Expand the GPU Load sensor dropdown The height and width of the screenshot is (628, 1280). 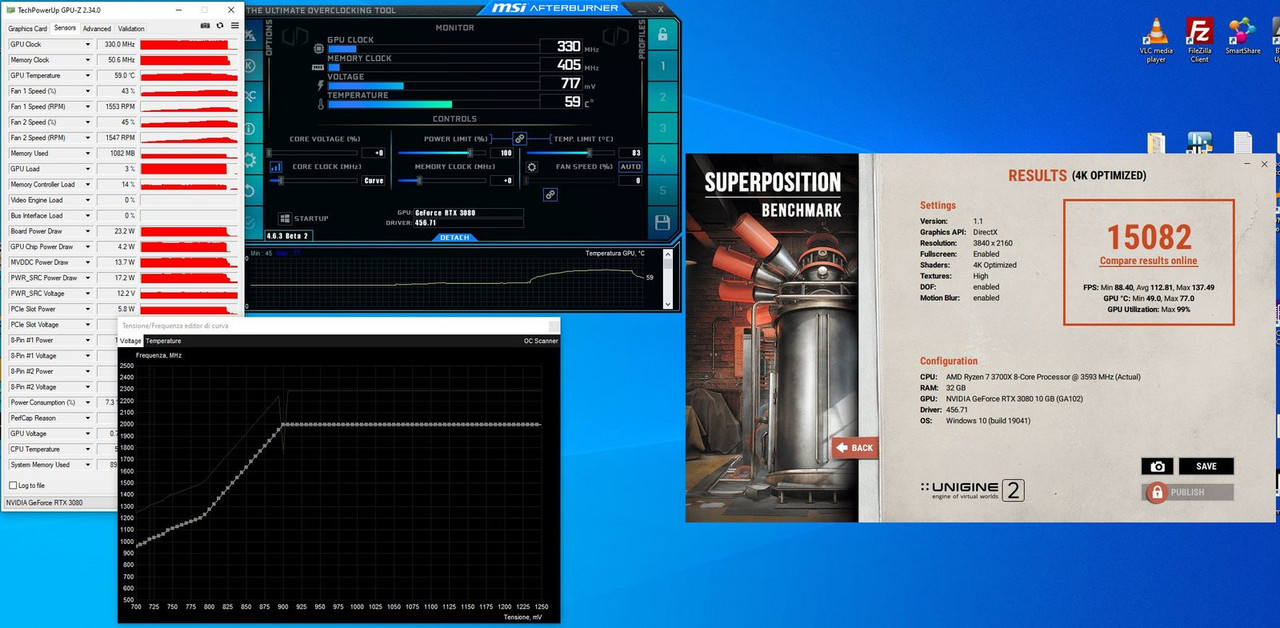[88, 169]
